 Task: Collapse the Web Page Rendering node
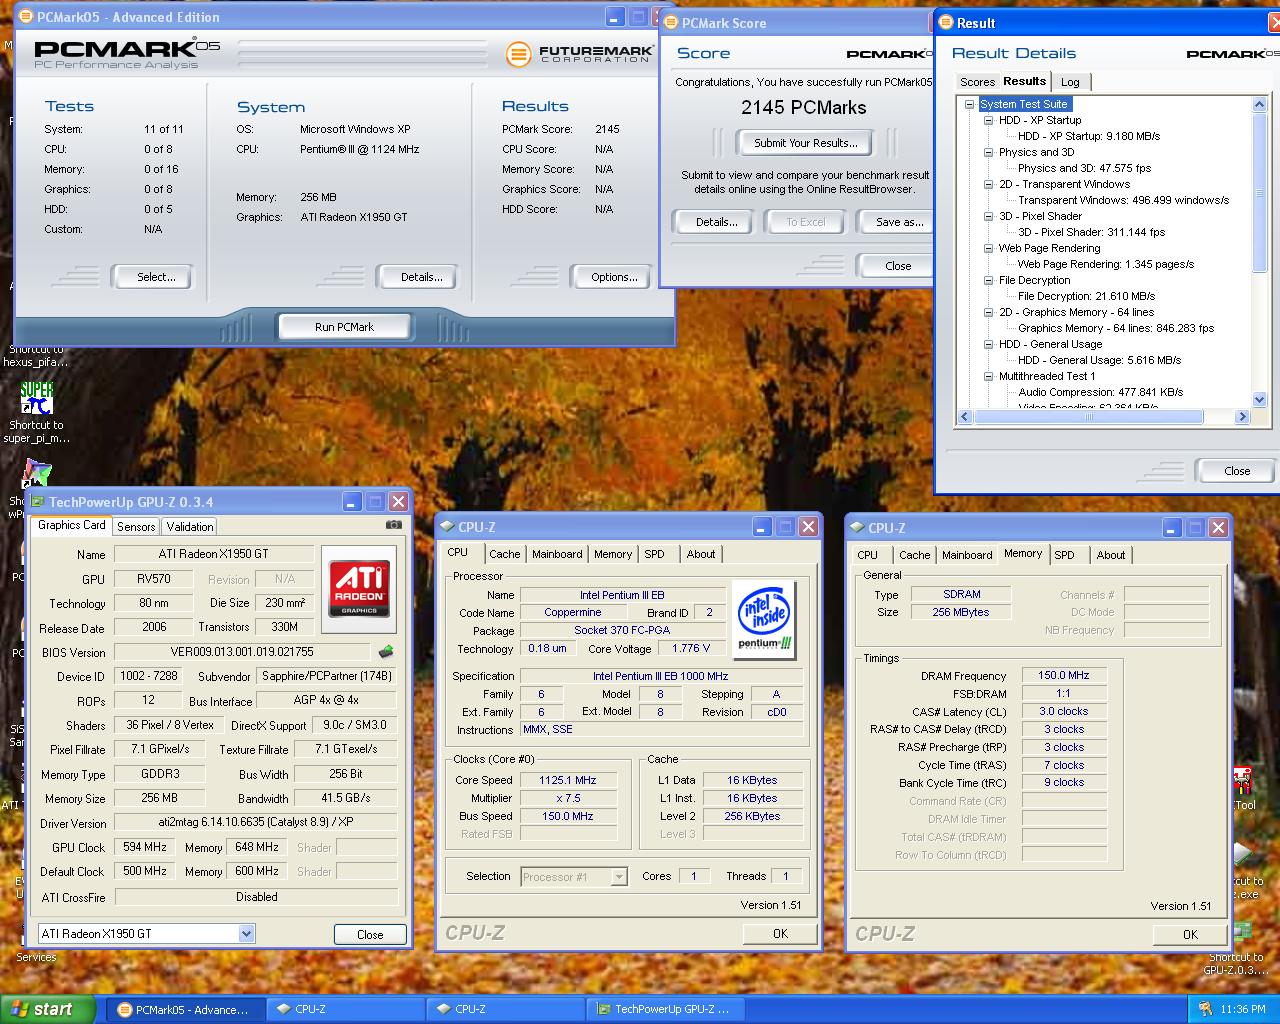988,248
